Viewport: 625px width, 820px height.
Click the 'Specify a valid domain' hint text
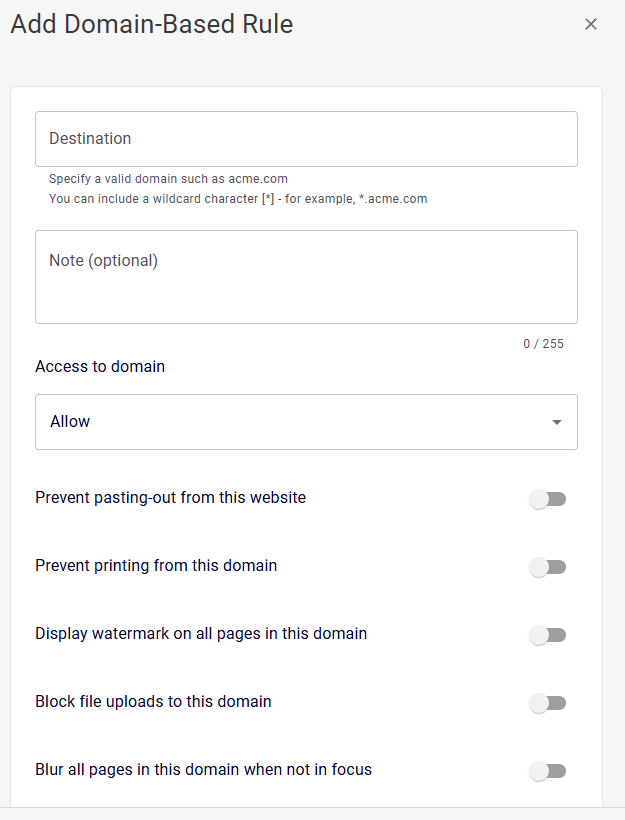(x=168, y=180)
